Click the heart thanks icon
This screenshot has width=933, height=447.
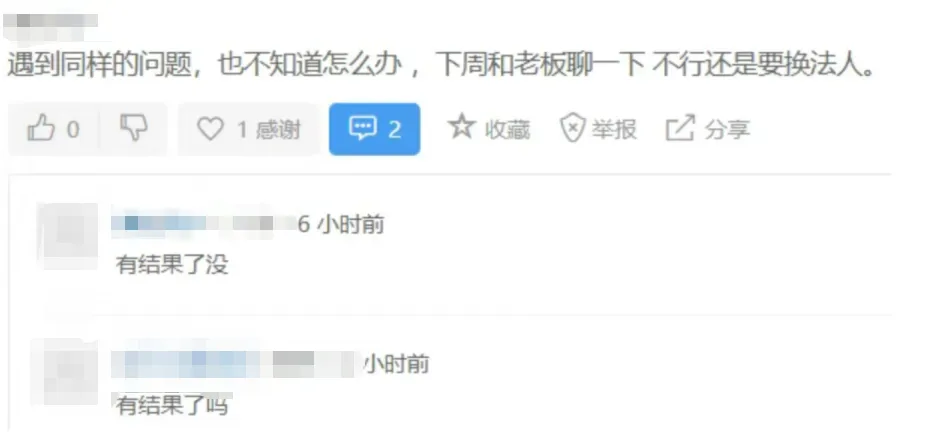(210, 129)
